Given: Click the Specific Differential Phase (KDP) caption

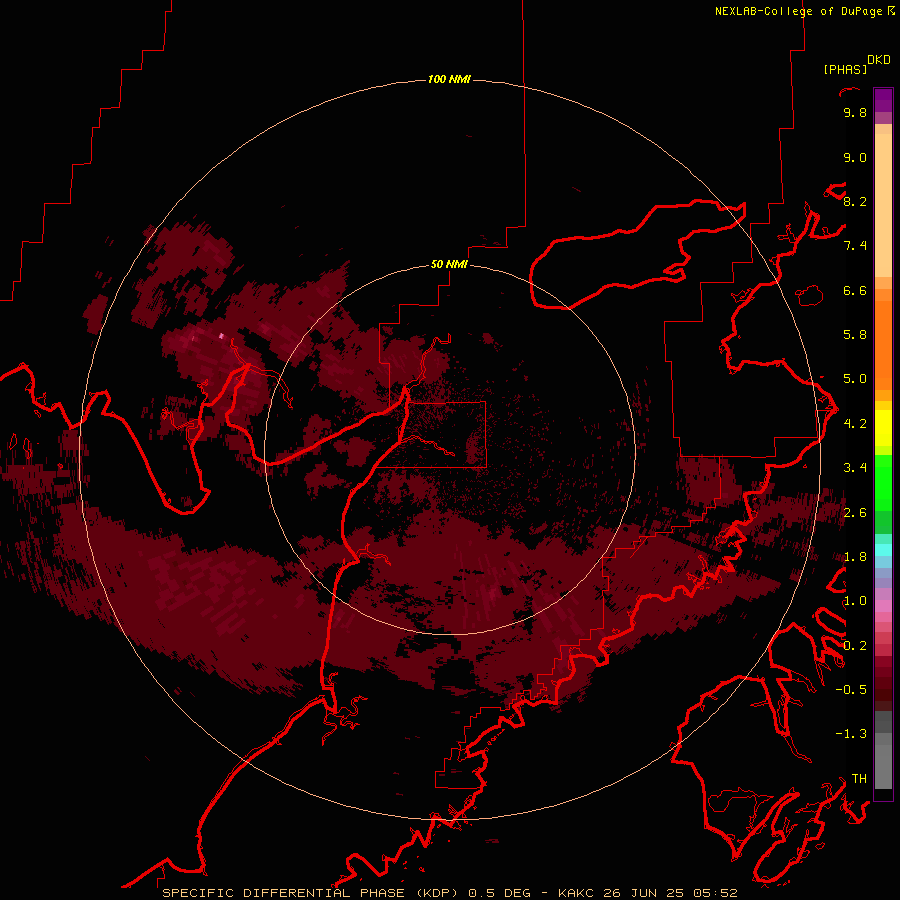Looking at the screenshot, I should coord(312,893).
